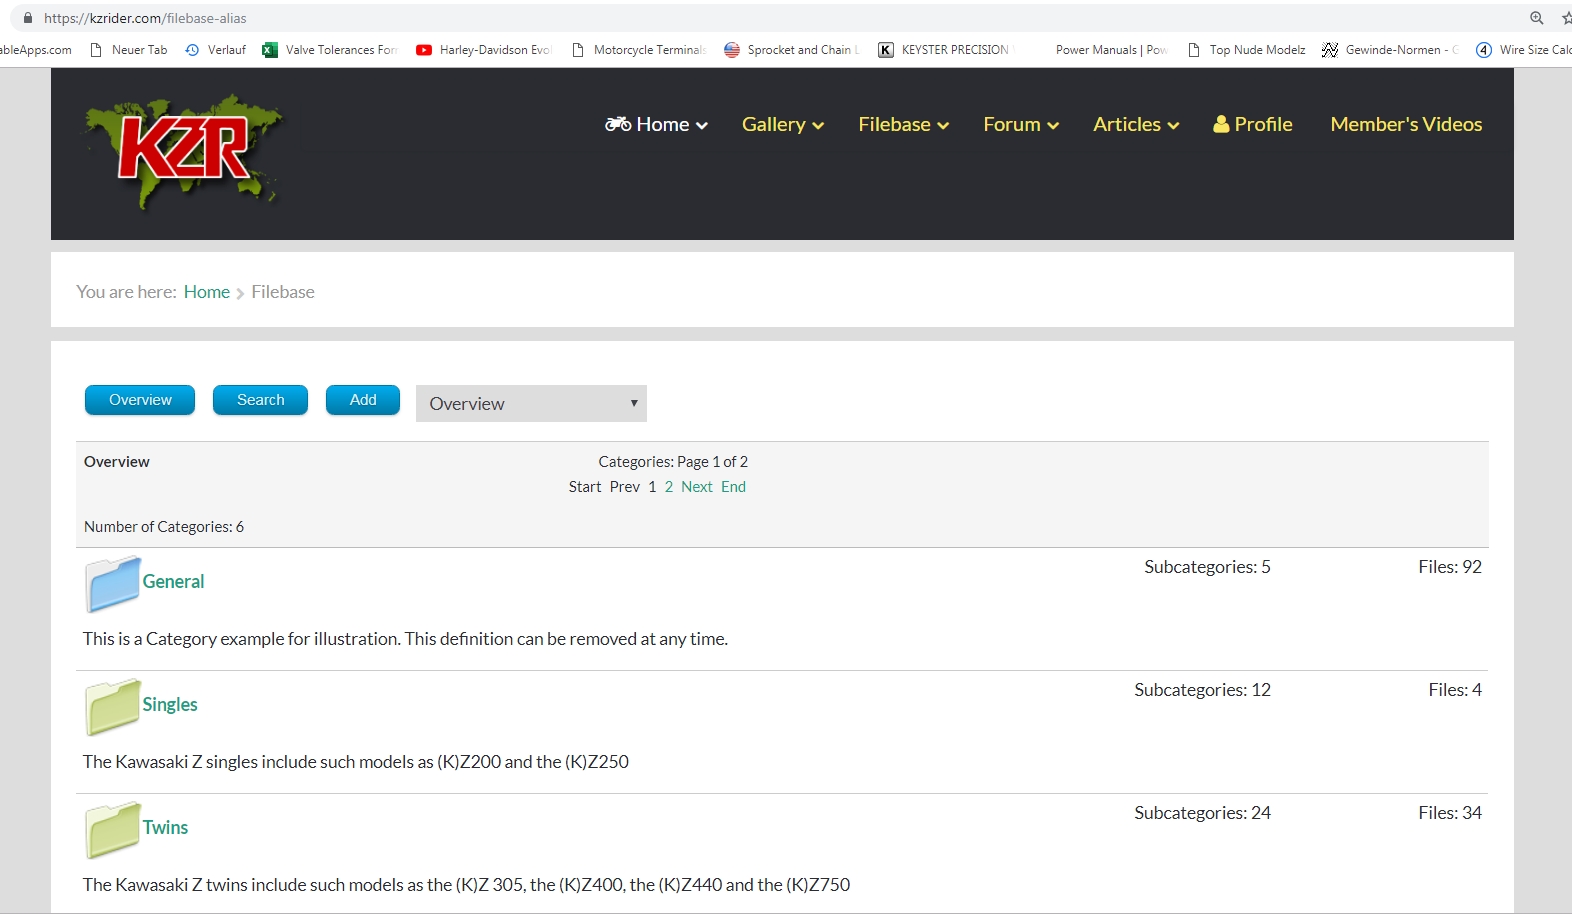The image size is (1572, 914).
Task: Go to Next categories page
Action: click(x=696, y=487)
